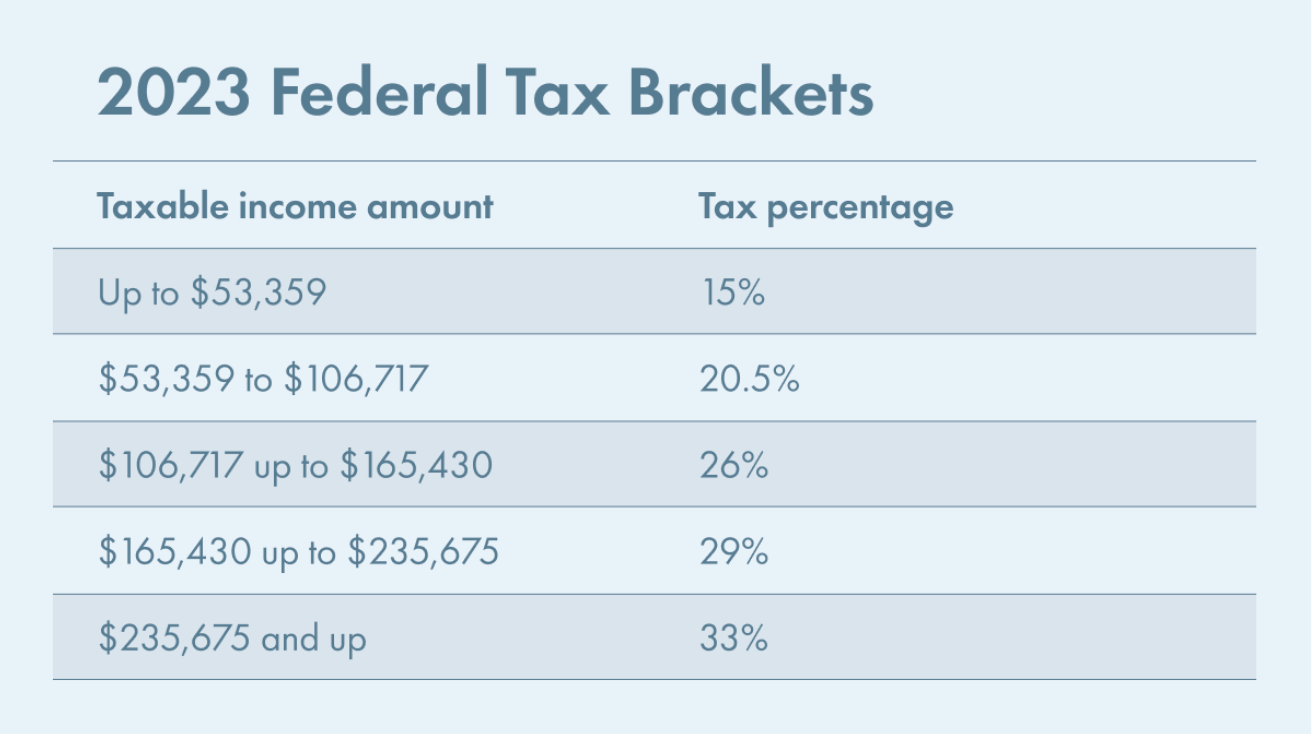Click the year "2023" in the heading
Viewport: 1312px width, 734px height.
[x=172, y=94]
